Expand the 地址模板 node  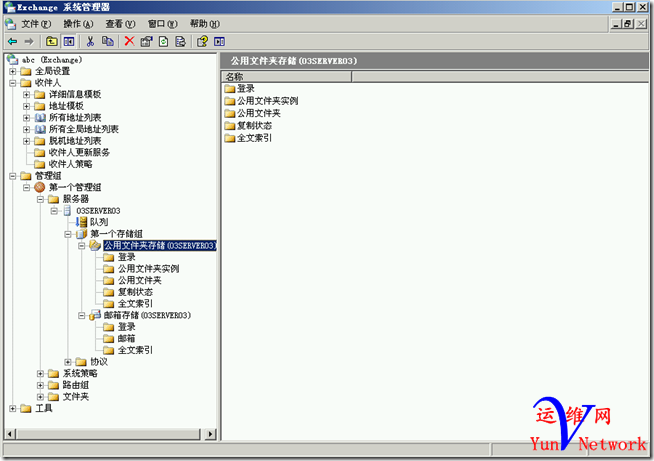coord(26,106)
